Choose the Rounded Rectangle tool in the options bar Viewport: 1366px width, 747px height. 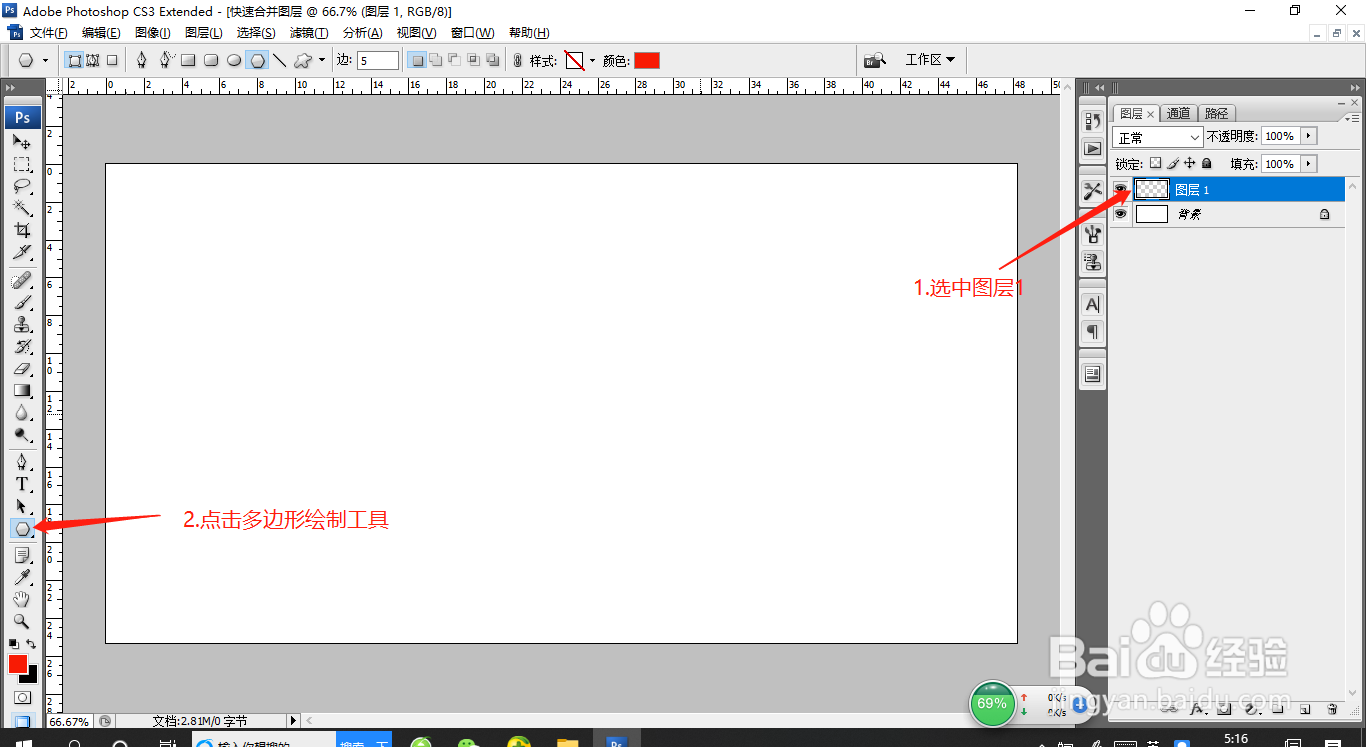[x=211, y=60]
